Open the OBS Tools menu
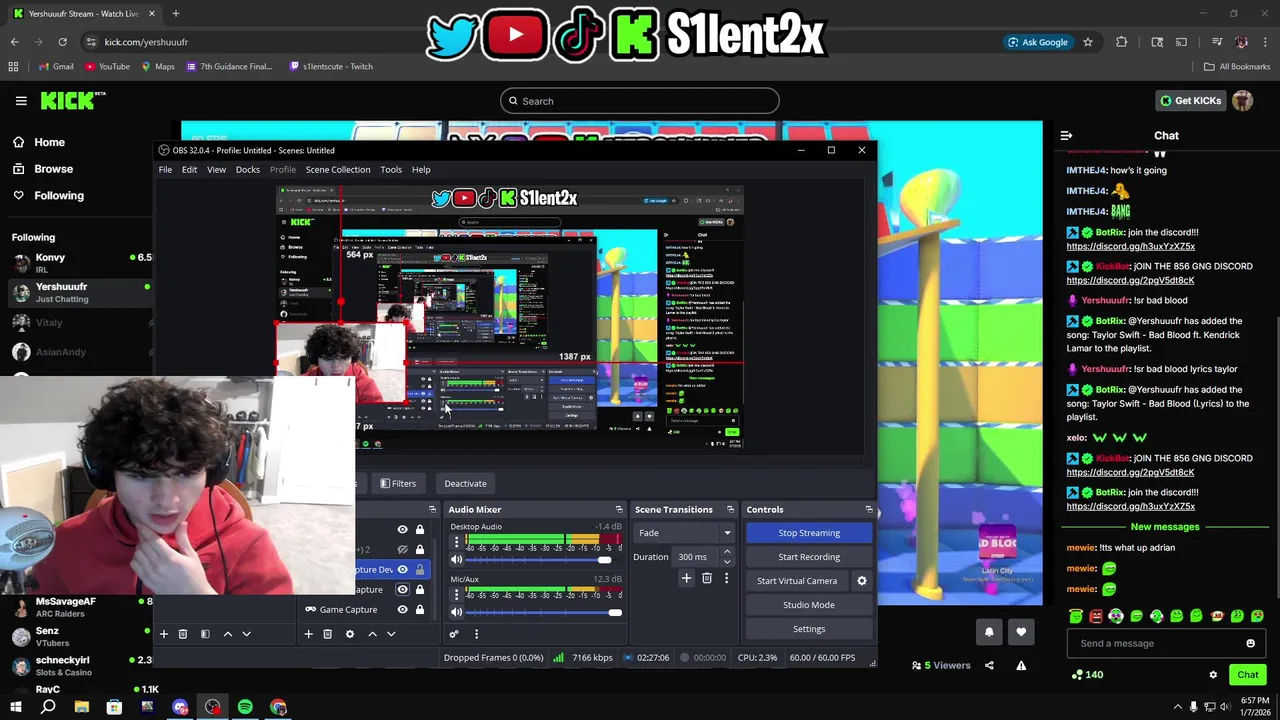This screenshot has height=720, width=1280. pos(391,169)
